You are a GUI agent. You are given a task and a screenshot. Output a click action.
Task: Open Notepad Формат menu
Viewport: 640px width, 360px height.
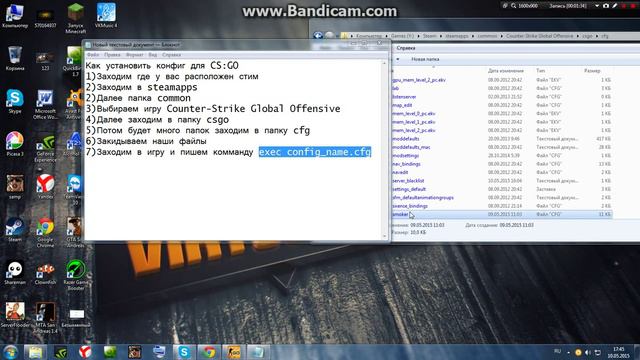click(x=134, y=55)
